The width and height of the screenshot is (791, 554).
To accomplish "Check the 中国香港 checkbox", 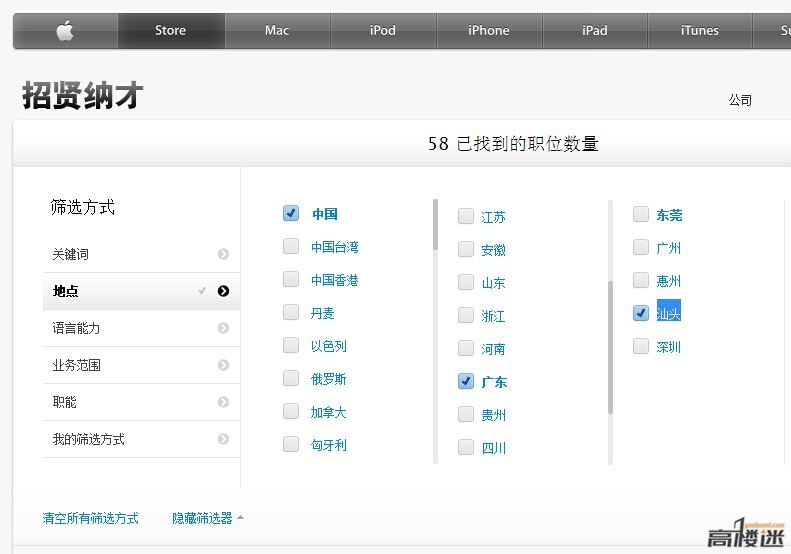I will pos(291,279).
